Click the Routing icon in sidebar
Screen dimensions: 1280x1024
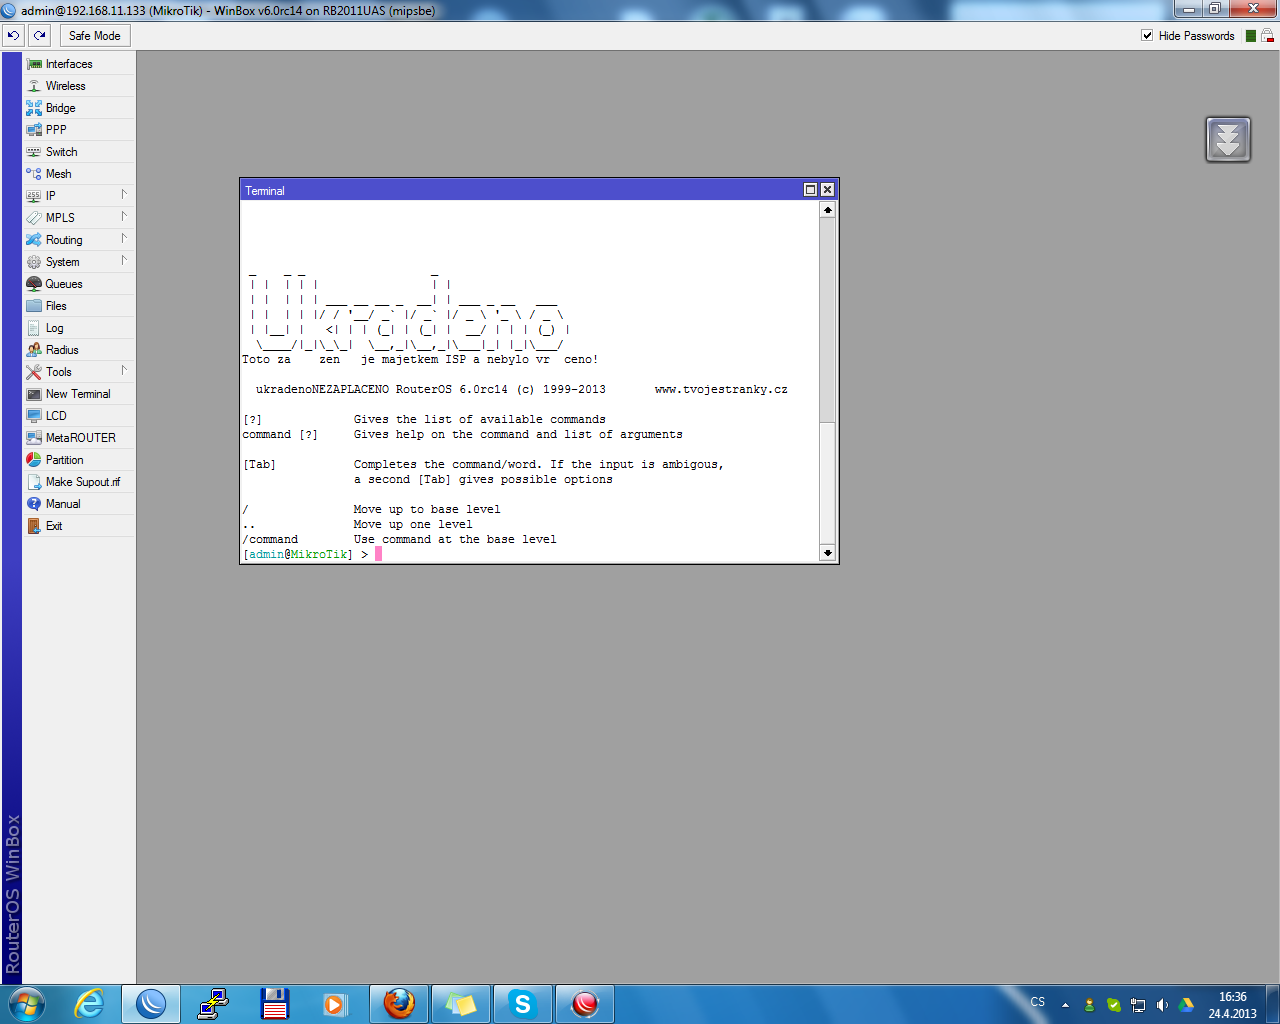point(34,240)
